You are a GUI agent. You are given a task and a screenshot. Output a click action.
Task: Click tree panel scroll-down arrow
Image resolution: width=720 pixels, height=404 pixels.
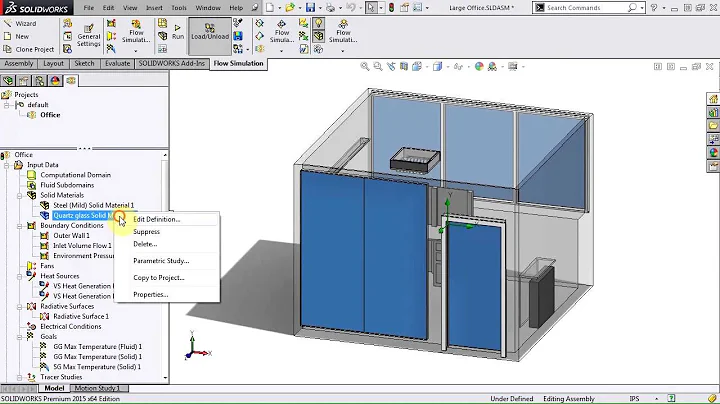pyautogui.click(x=165, y=377)
